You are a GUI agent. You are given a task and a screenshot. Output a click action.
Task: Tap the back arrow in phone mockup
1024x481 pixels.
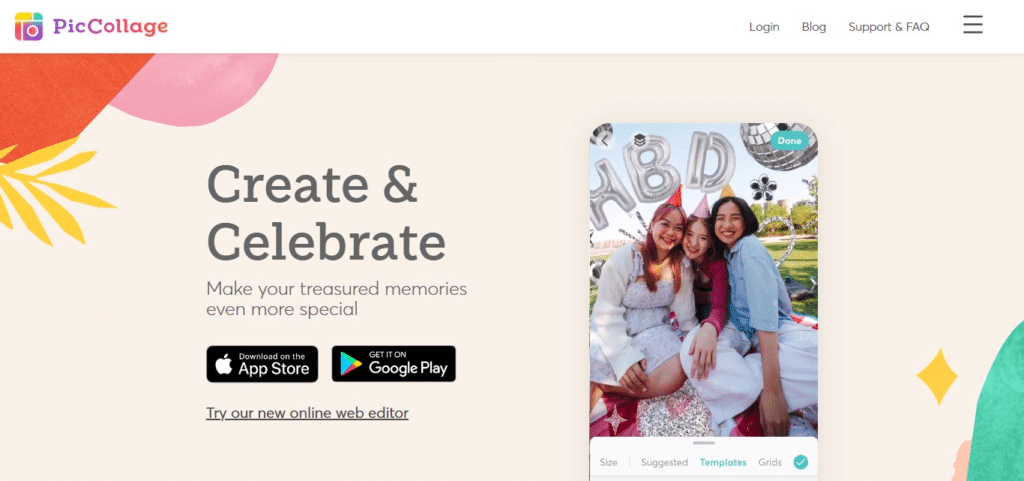605,140
